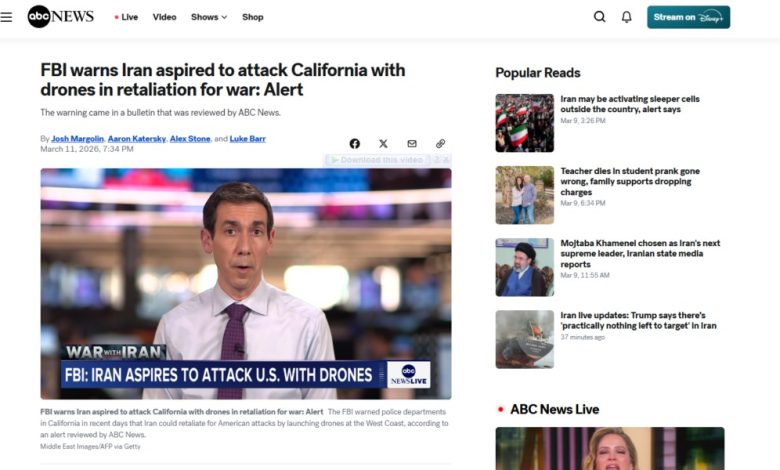Open notifications bell
Viewport: 780px width, 470px height.
tap(627, 17)
